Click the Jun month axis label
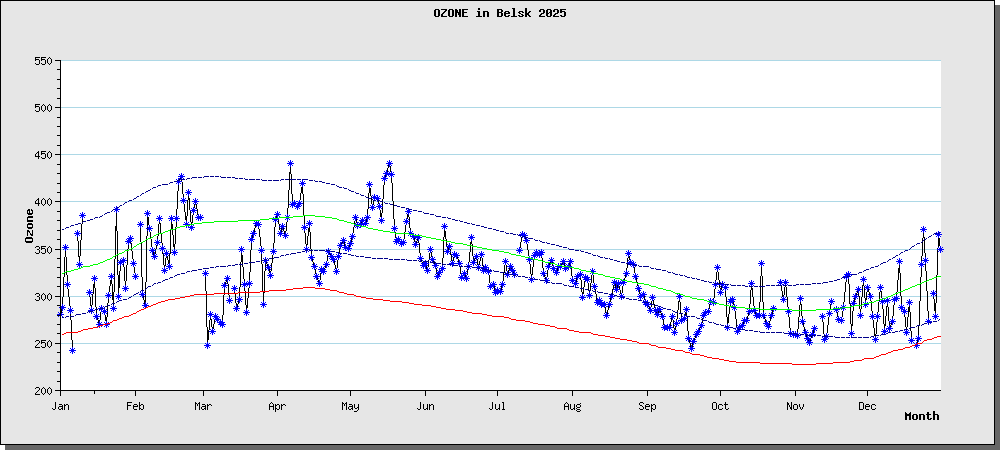This screenshot has height=450, width=1000. coord(425,406)
